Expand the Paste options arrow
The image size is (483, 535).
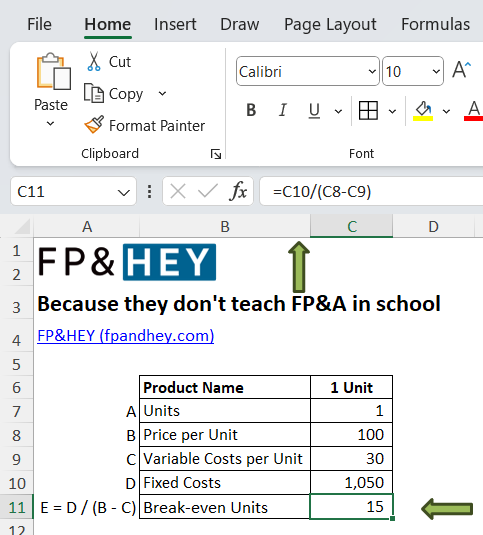(50, 124)
